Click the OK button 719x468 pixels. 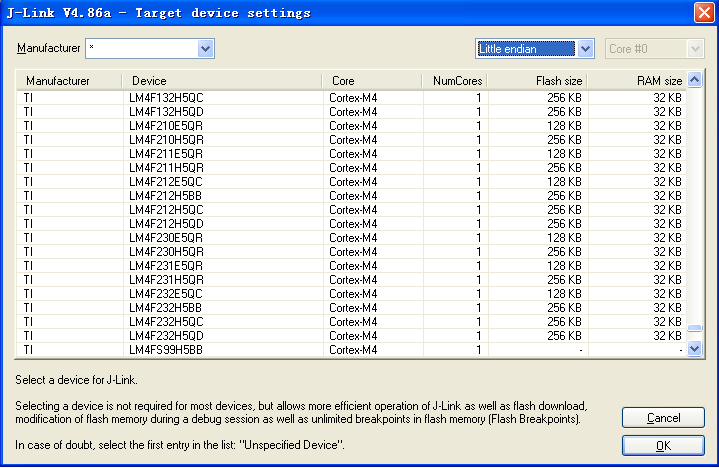[663, 446]
